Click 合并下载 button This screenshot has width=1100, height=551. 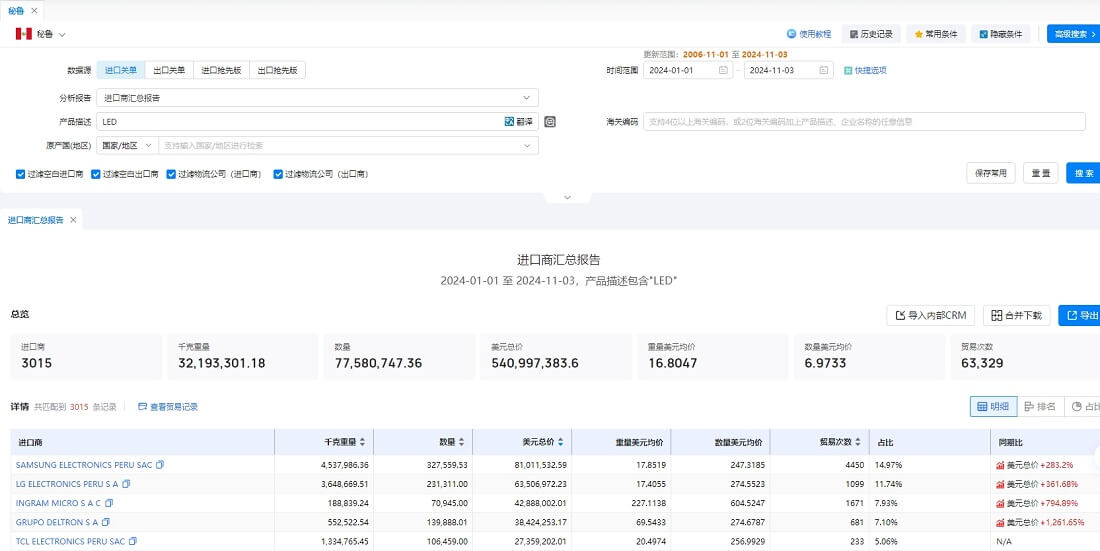click(x=1017, y=315)
